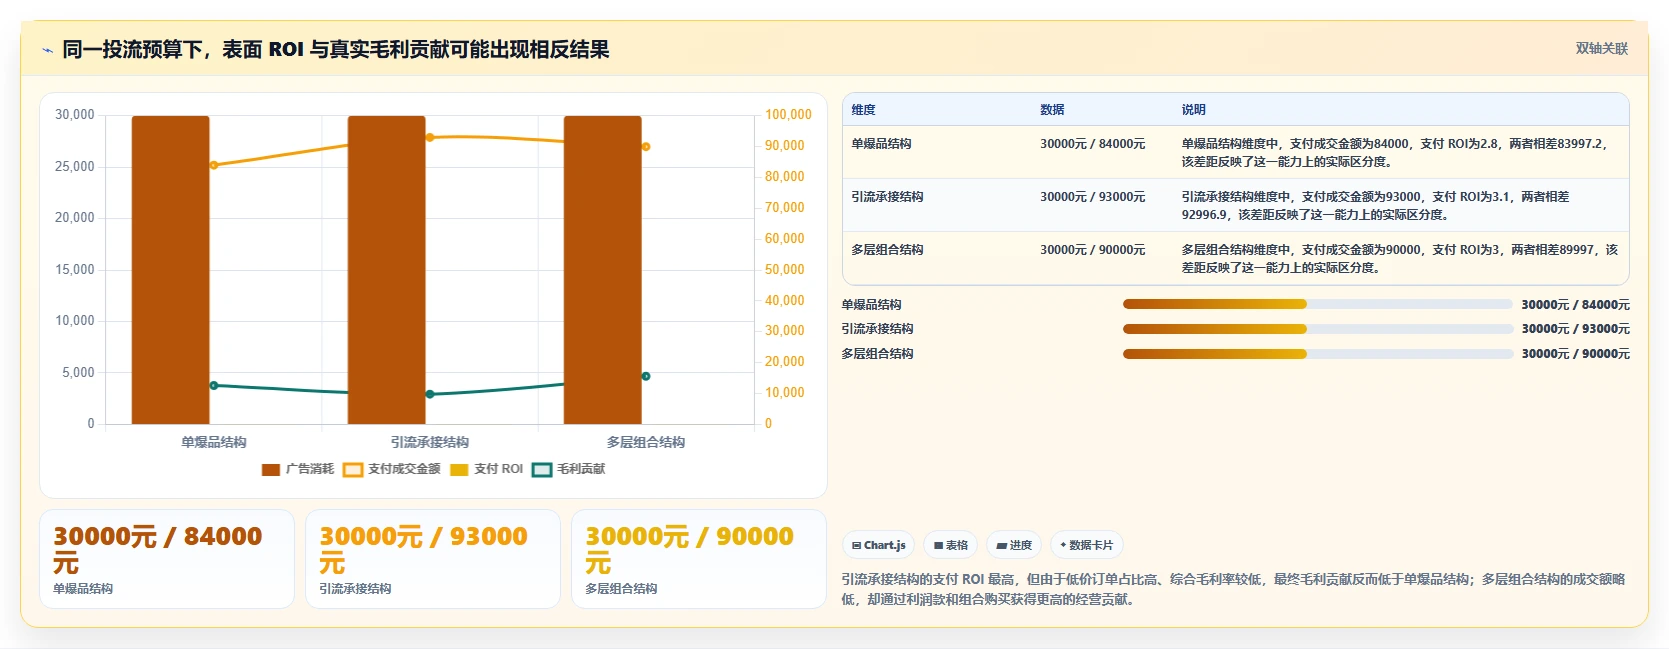Click the 30000元 / 90000 元 stat card

(699, 559)
